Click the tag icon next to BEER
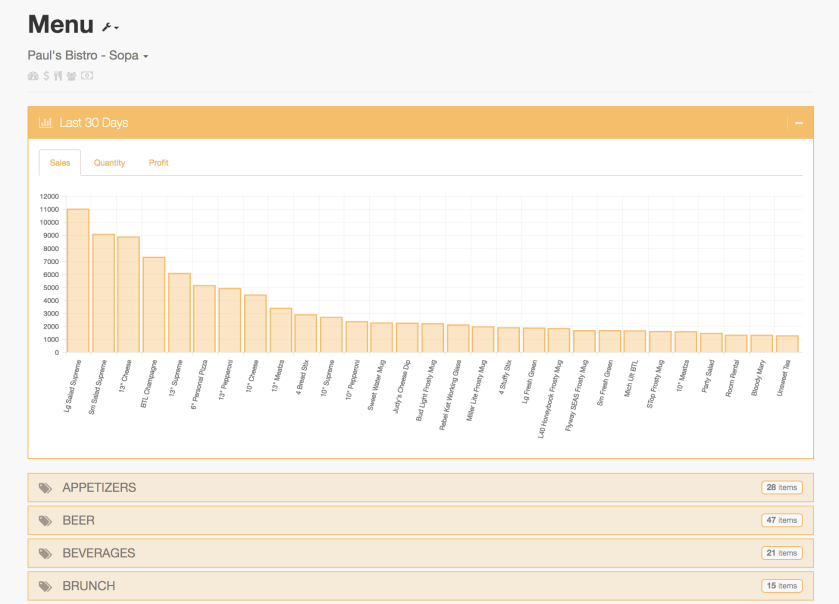 click(x=45, y=521)
